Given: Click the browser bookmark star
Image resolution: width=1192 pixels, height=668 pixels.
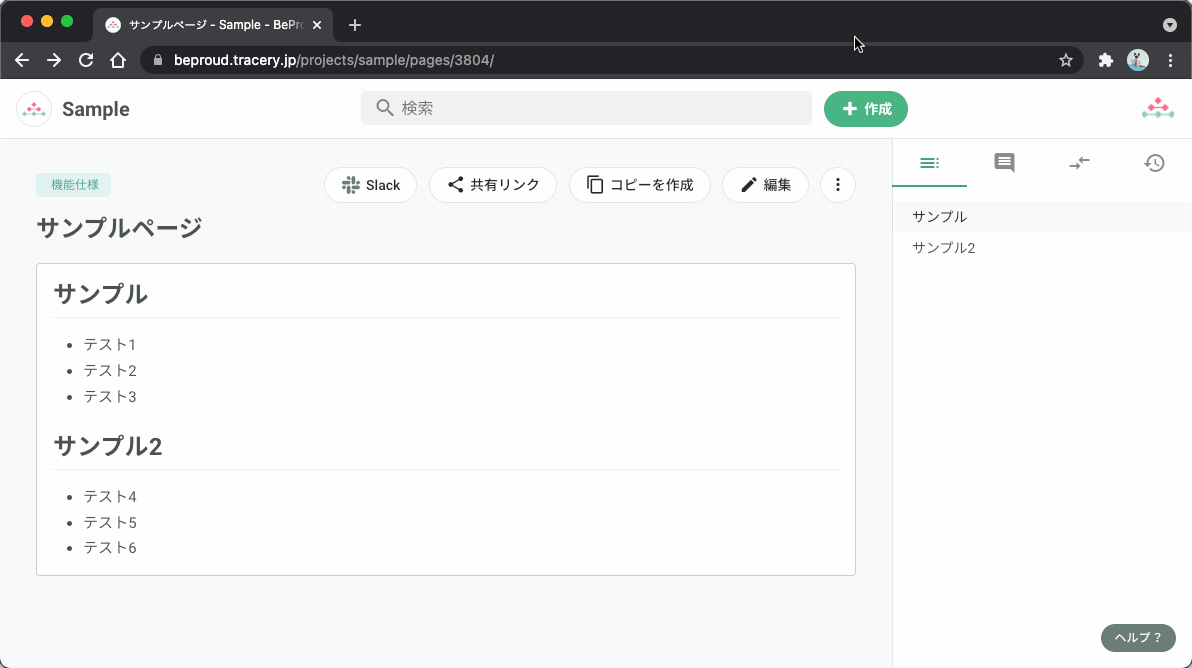Looking at the screenshot, I should (1065, 60).
